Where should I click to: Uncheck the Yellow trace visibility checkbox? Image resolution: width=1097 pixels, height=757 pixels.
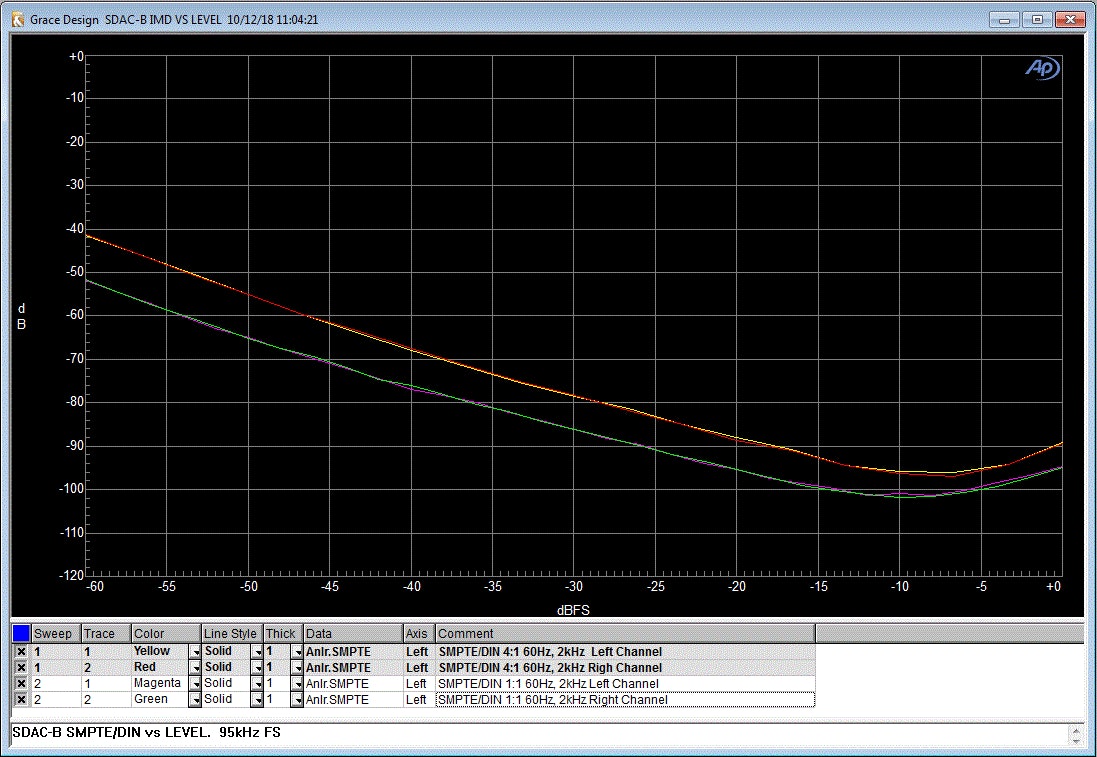tap(21, 651)
